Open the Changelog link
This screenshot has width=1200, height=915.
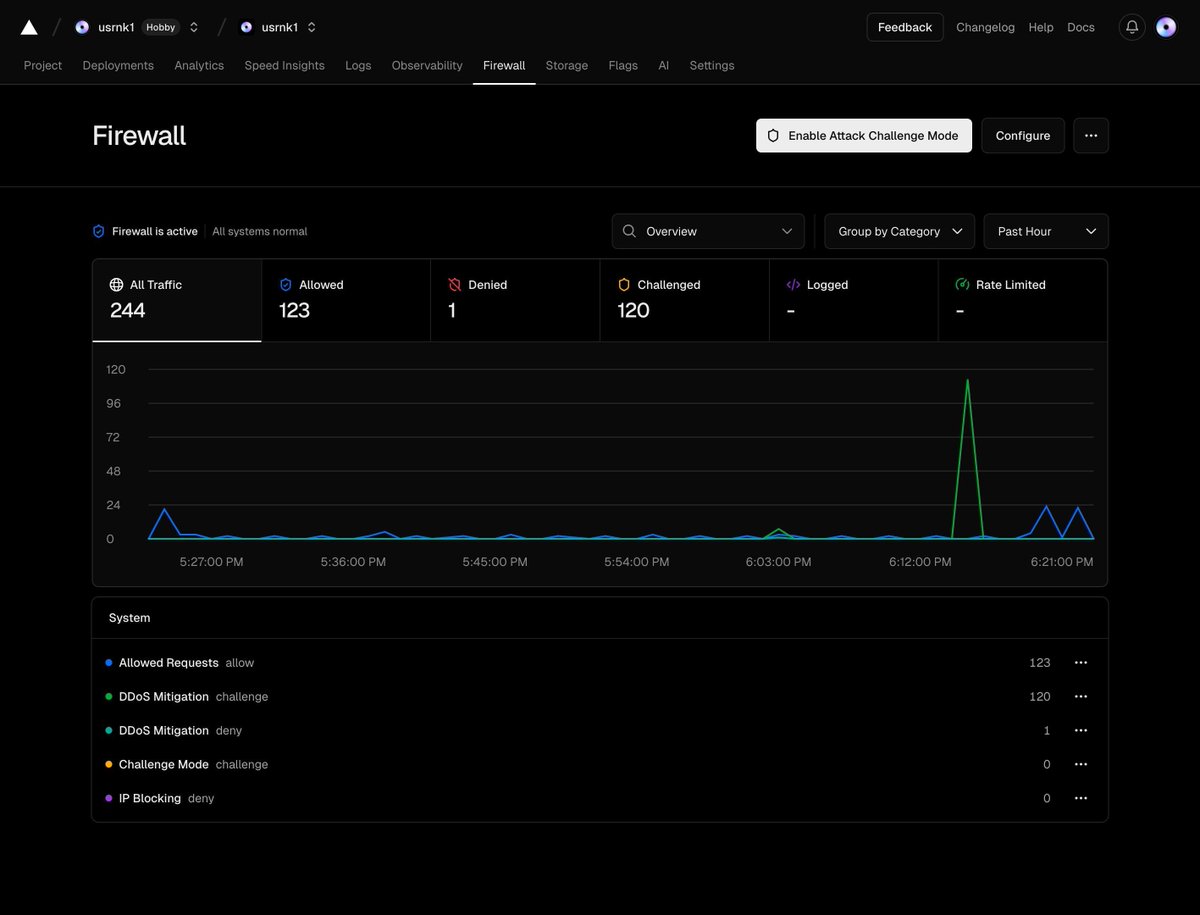985,27
